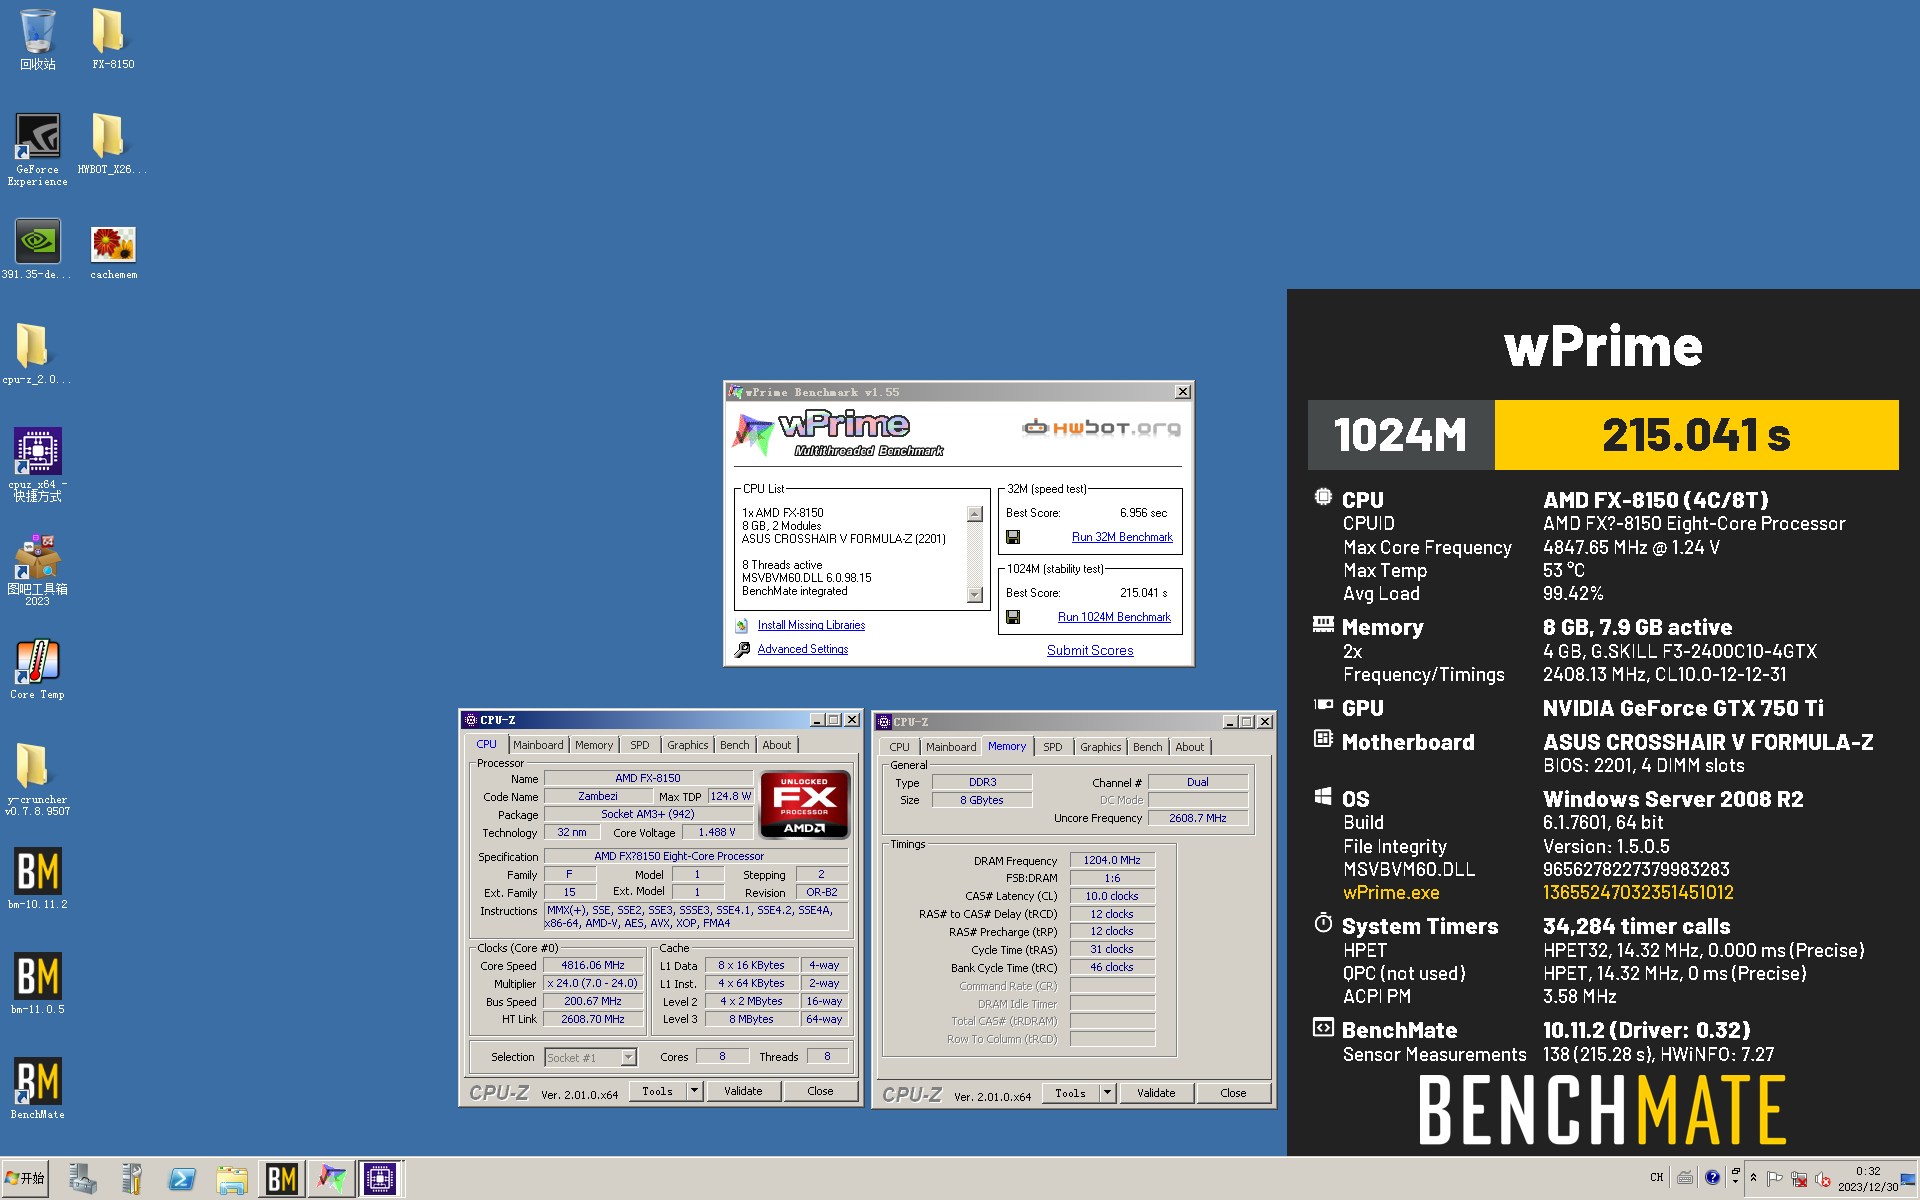This screenshot has height=1200, width=1920.
Task: Open the Start menu (开始)
Action: tap(25, 1179)
